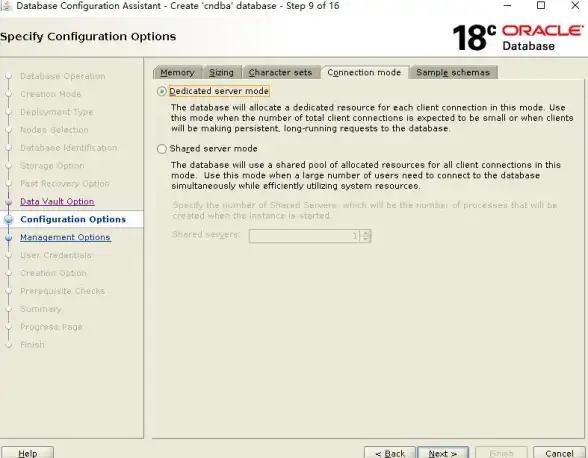Open Help for this wizard step

pyautogui.click(x=28, y=453)
